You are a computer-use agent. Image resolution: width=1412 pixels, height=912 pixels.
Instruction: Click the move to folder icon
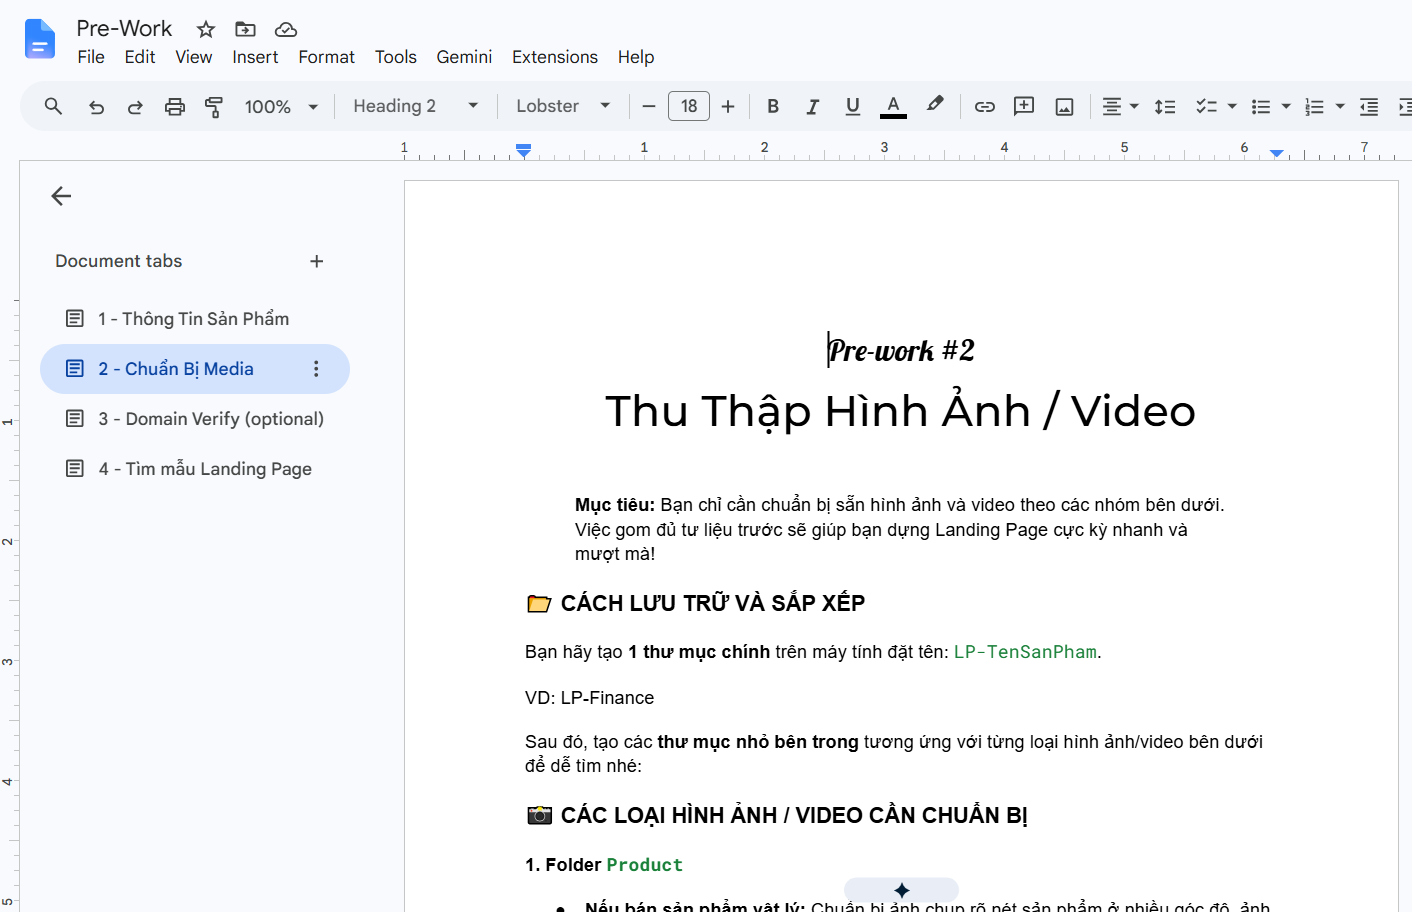[245, 29]
